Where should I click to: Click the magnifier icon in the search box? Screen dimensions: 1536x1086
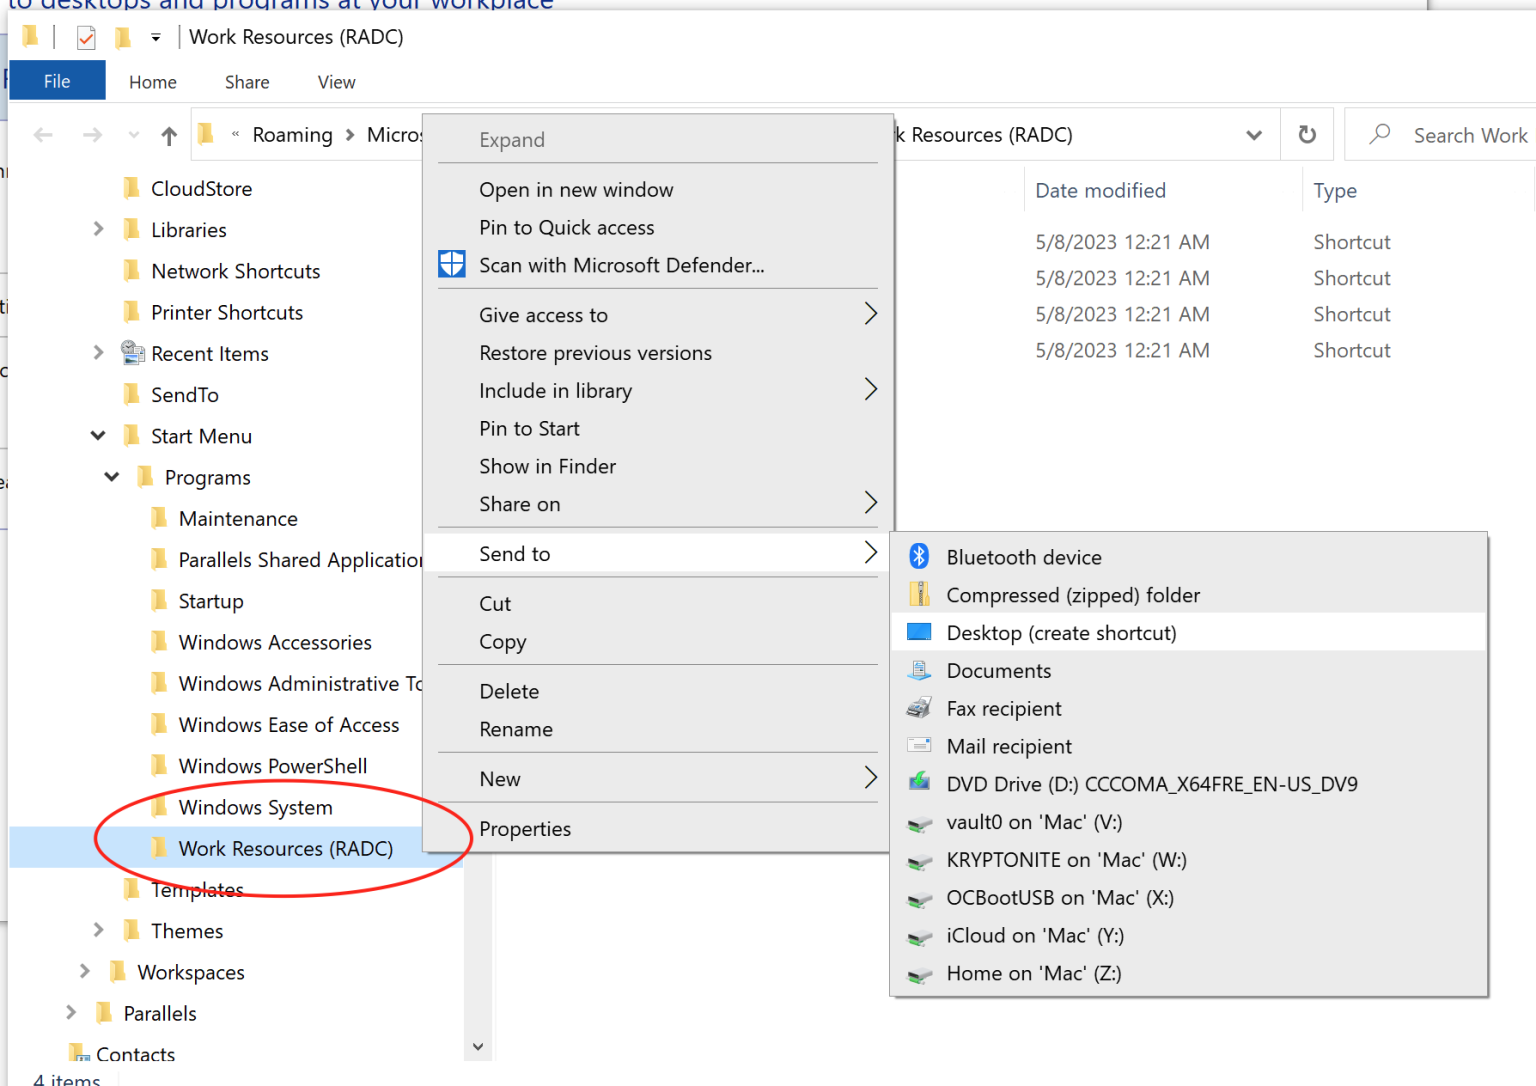(x=1379, y=134)
